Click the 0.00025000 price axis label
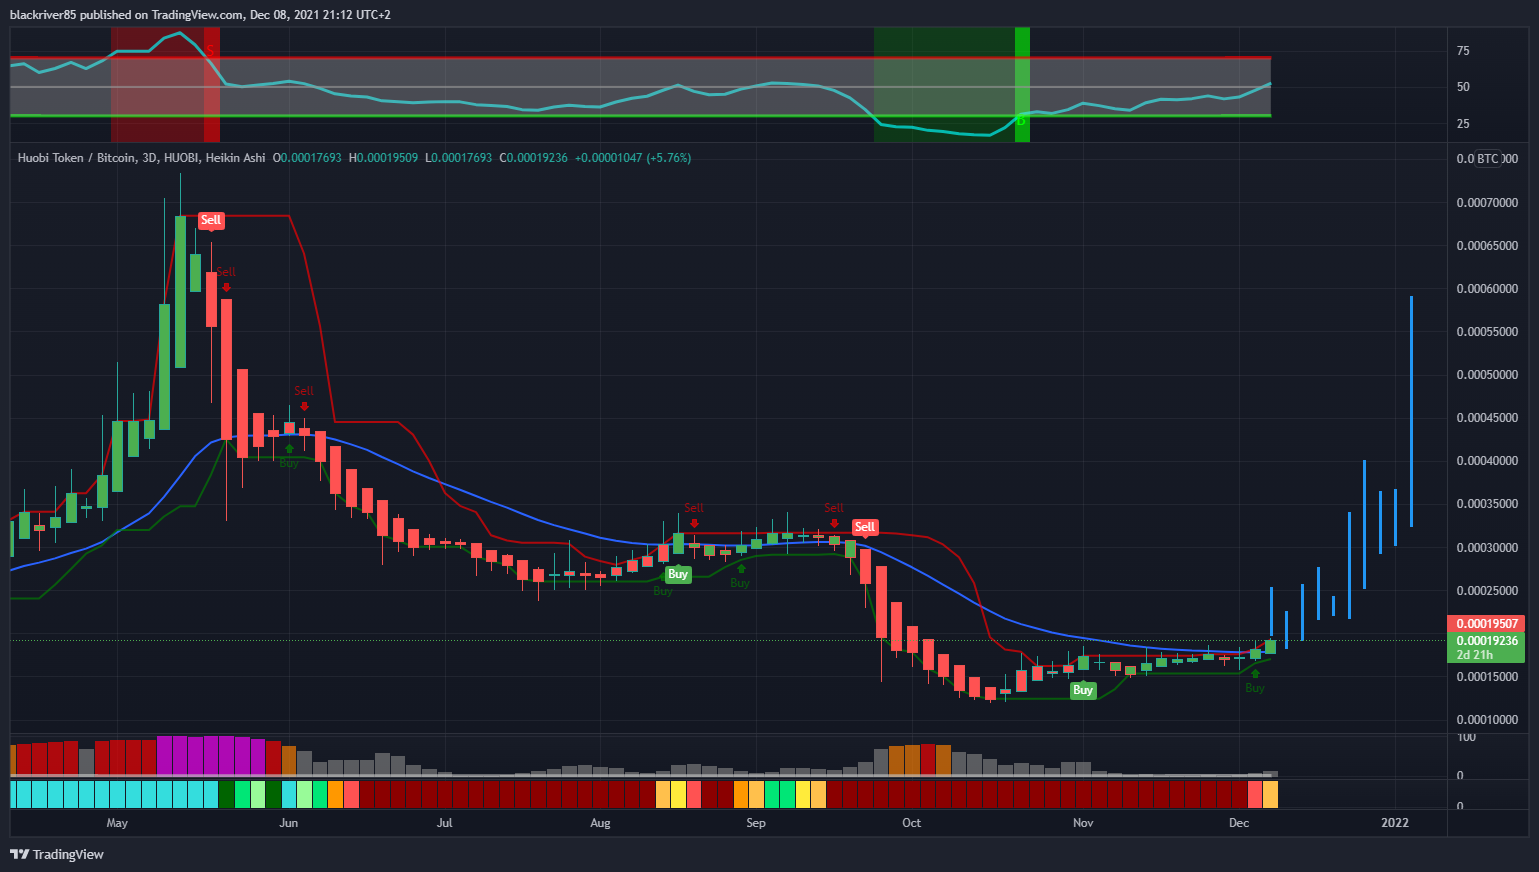This screenshot has width=1539, height=872. click(1487, 591)
